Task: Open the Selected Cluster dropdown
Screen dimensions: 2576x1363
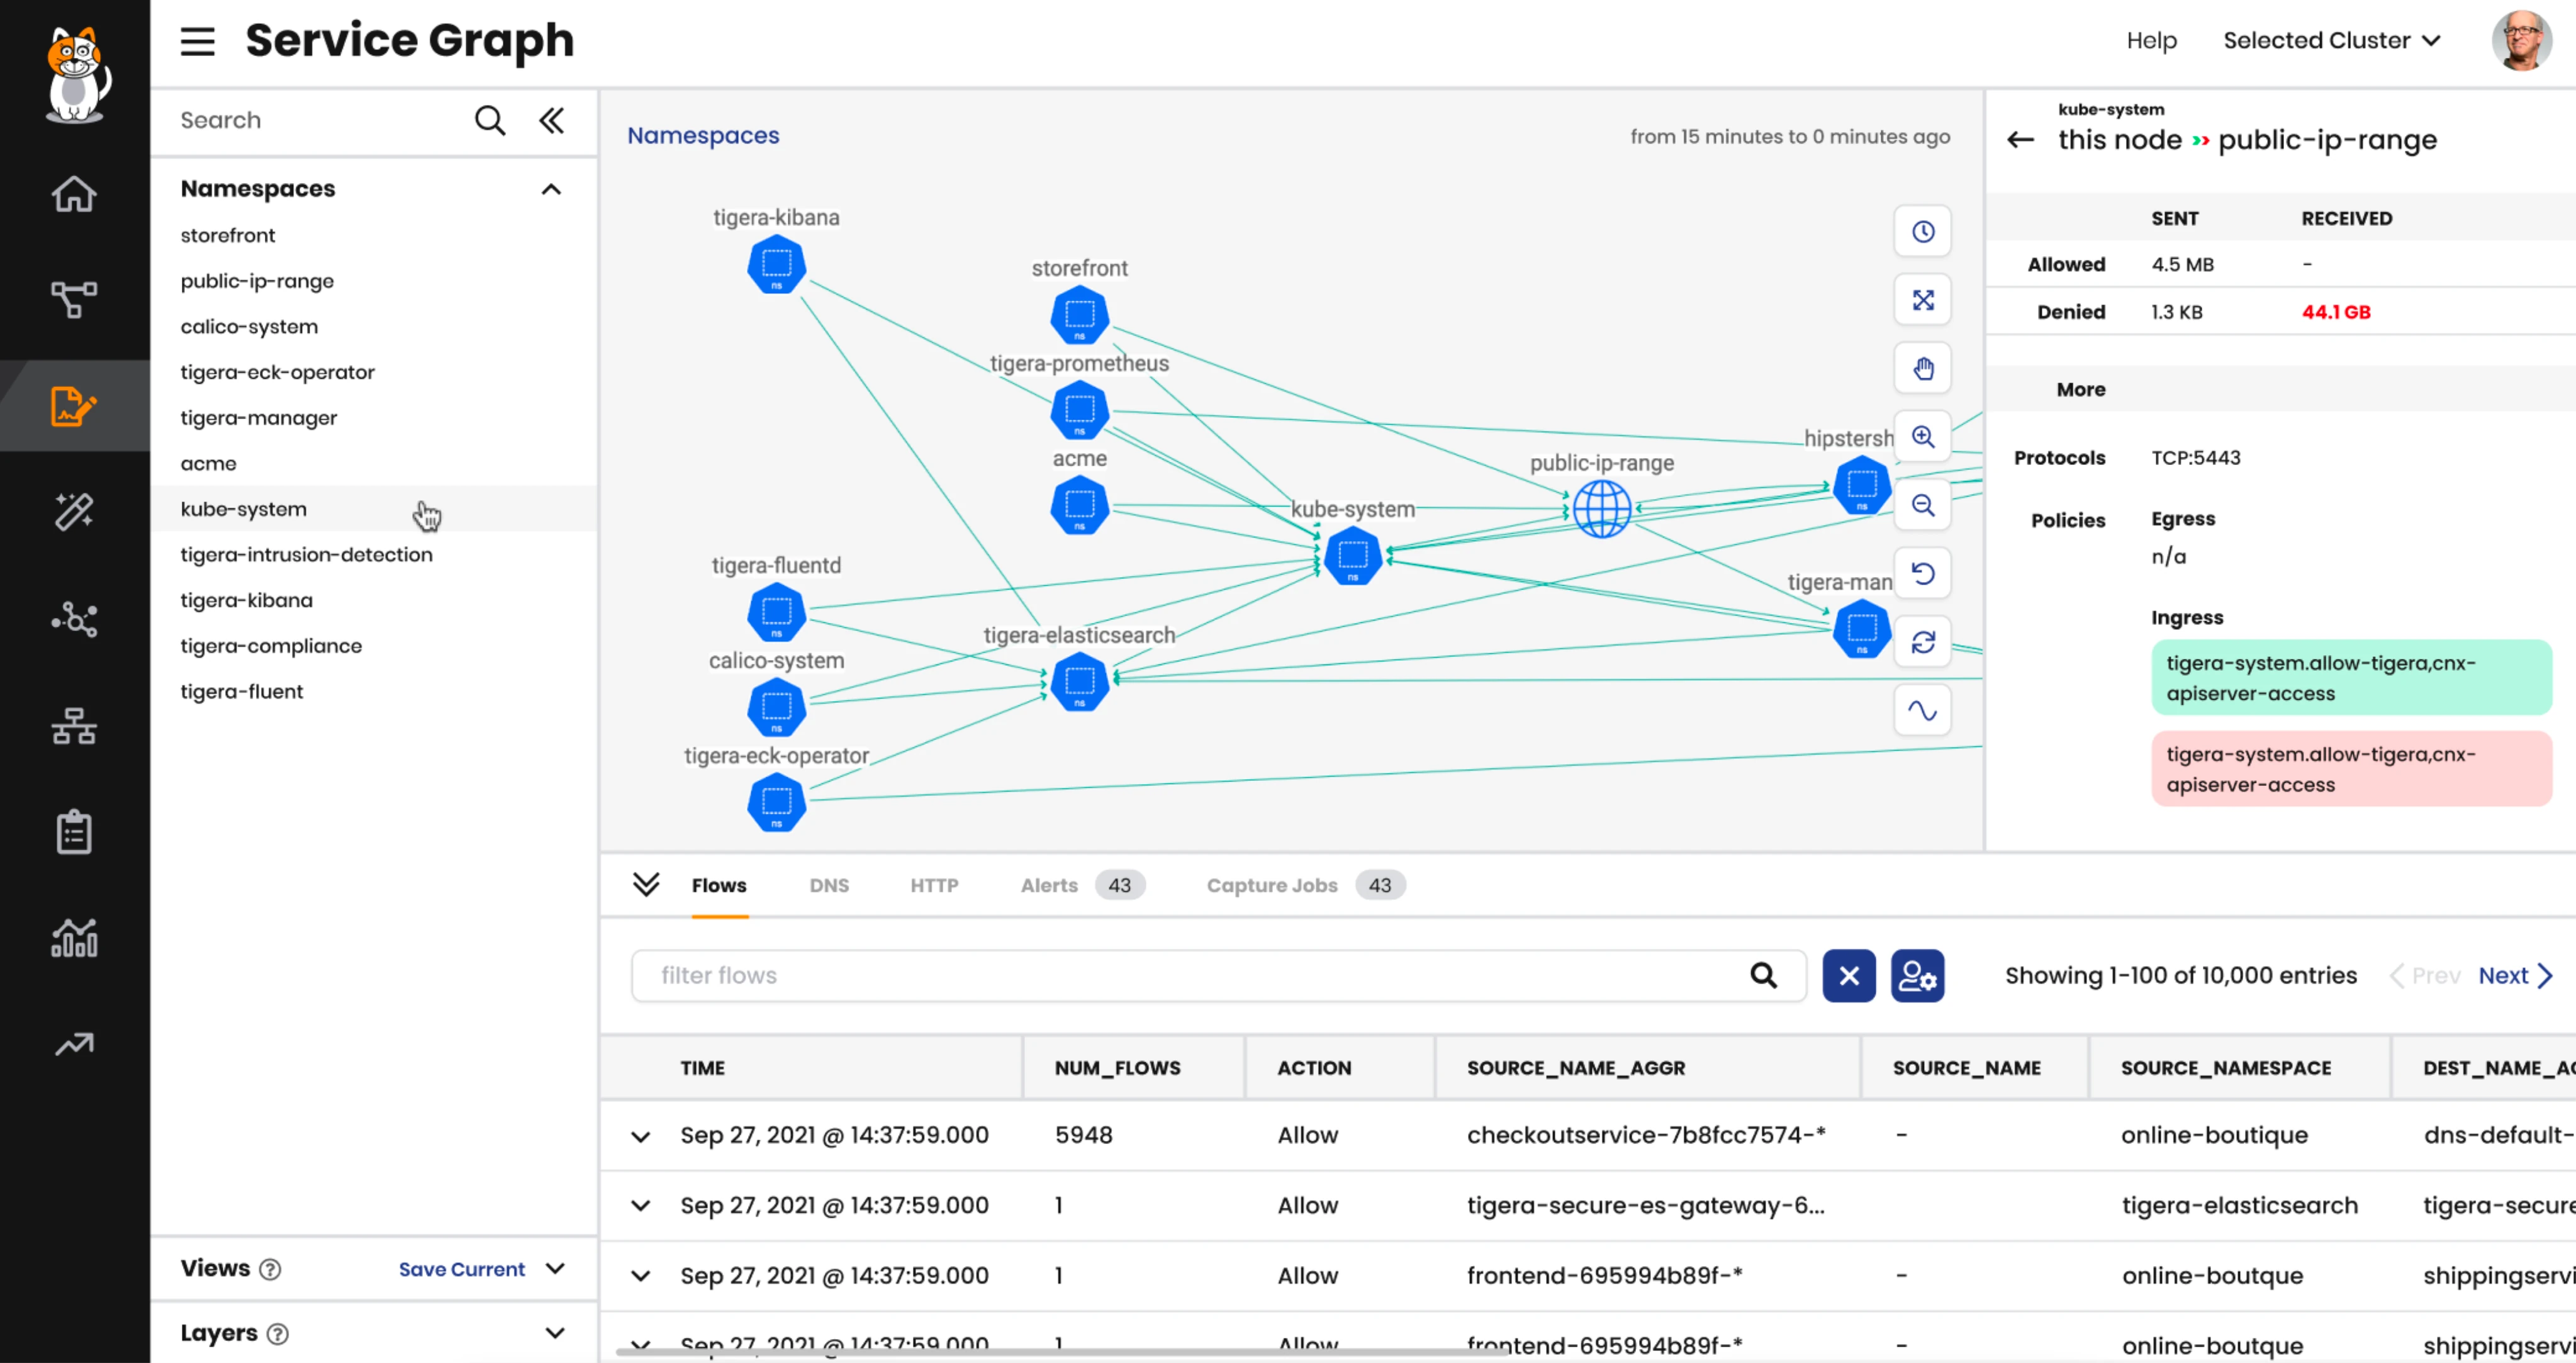Action: [x=2331, y=40]
